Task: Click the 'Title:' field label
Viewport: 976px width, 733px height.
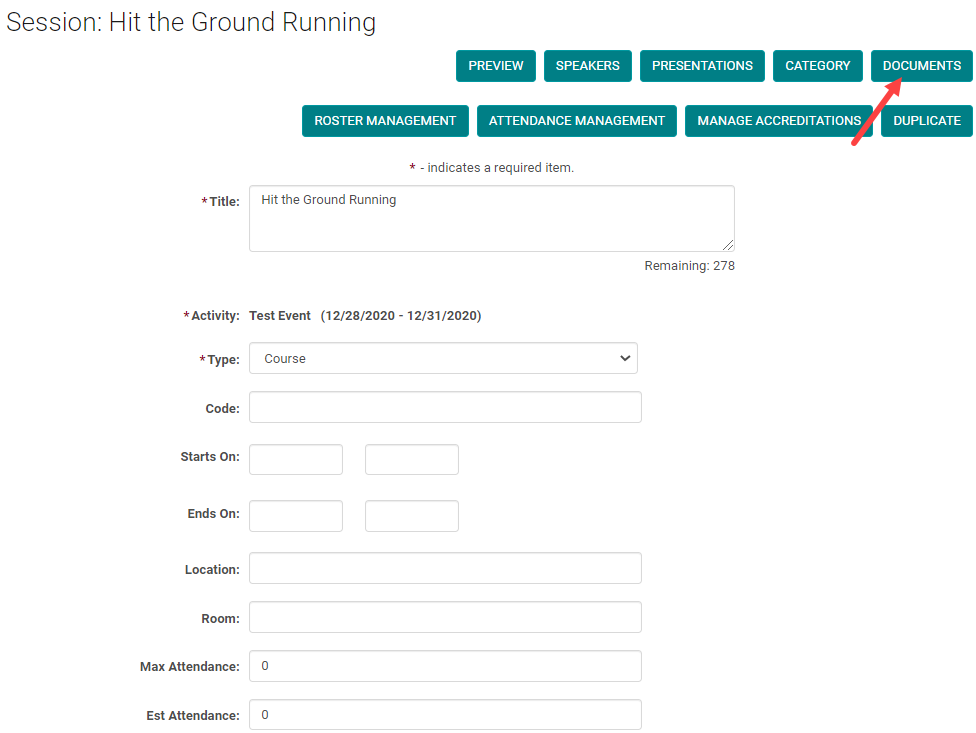Action: tap(224, 202)
